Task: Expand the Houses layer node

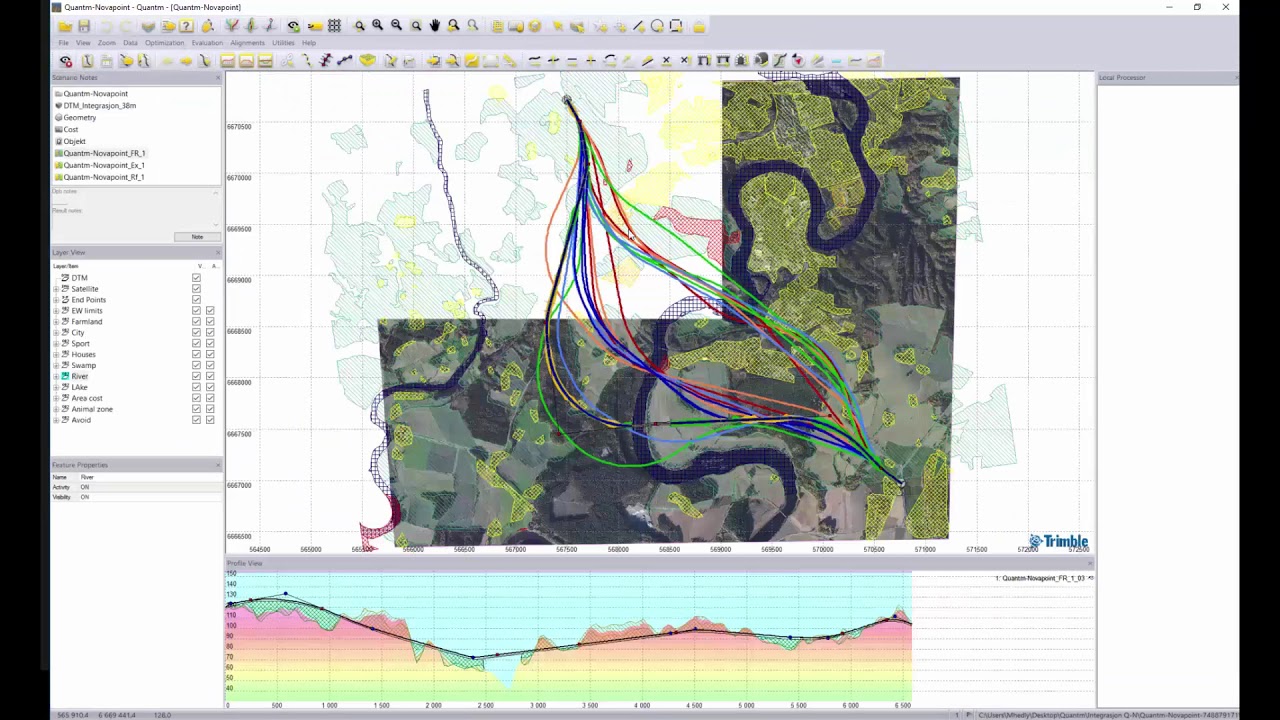Action: (x=57, y=354)
